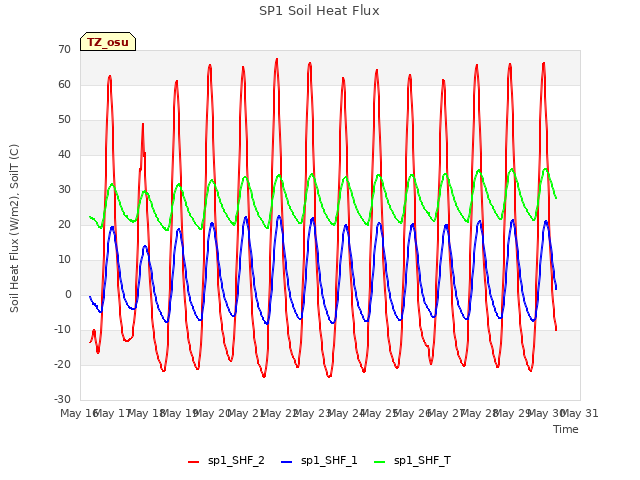This screenshot has height=480, width=640.
Task: Toggle the sp1_SHF_2 legend entry
Action: (x=226, y=461)
